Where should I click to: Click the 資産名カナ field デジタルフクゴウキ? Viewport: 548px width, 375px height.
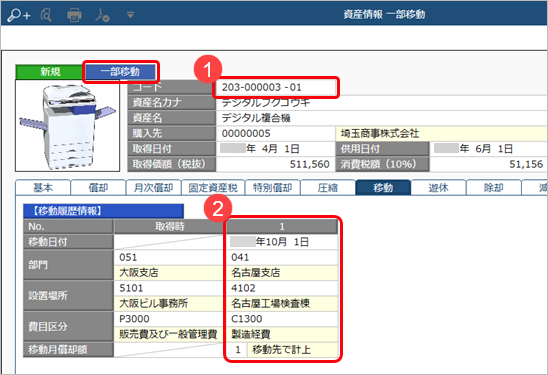click(381, 102)
